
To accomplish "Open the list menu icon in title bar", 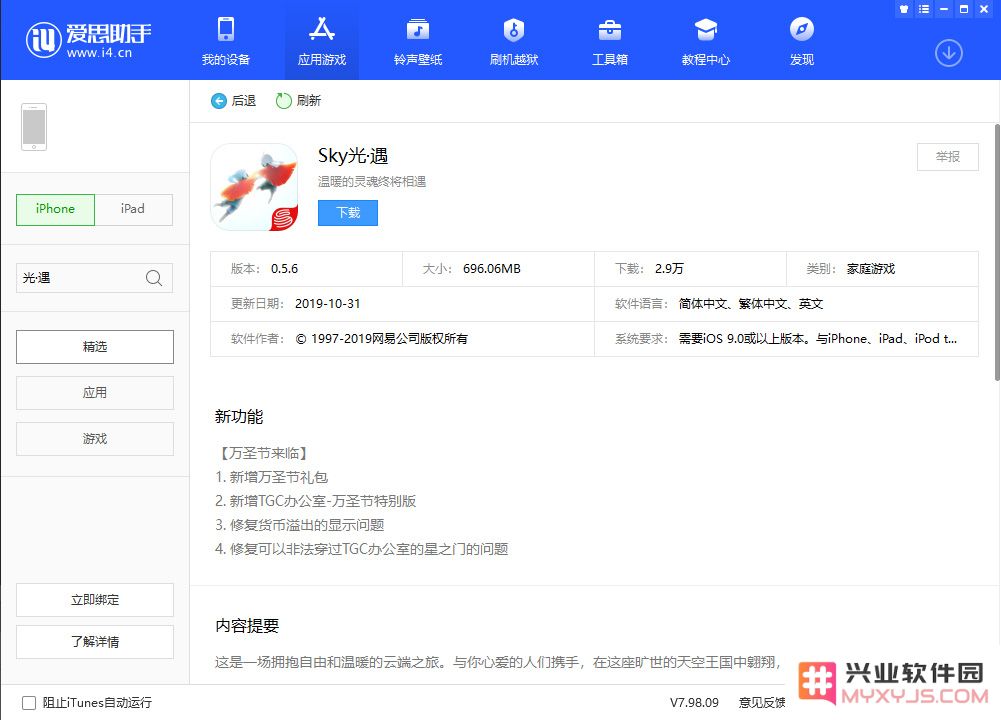I will click(x=924, y=9).
